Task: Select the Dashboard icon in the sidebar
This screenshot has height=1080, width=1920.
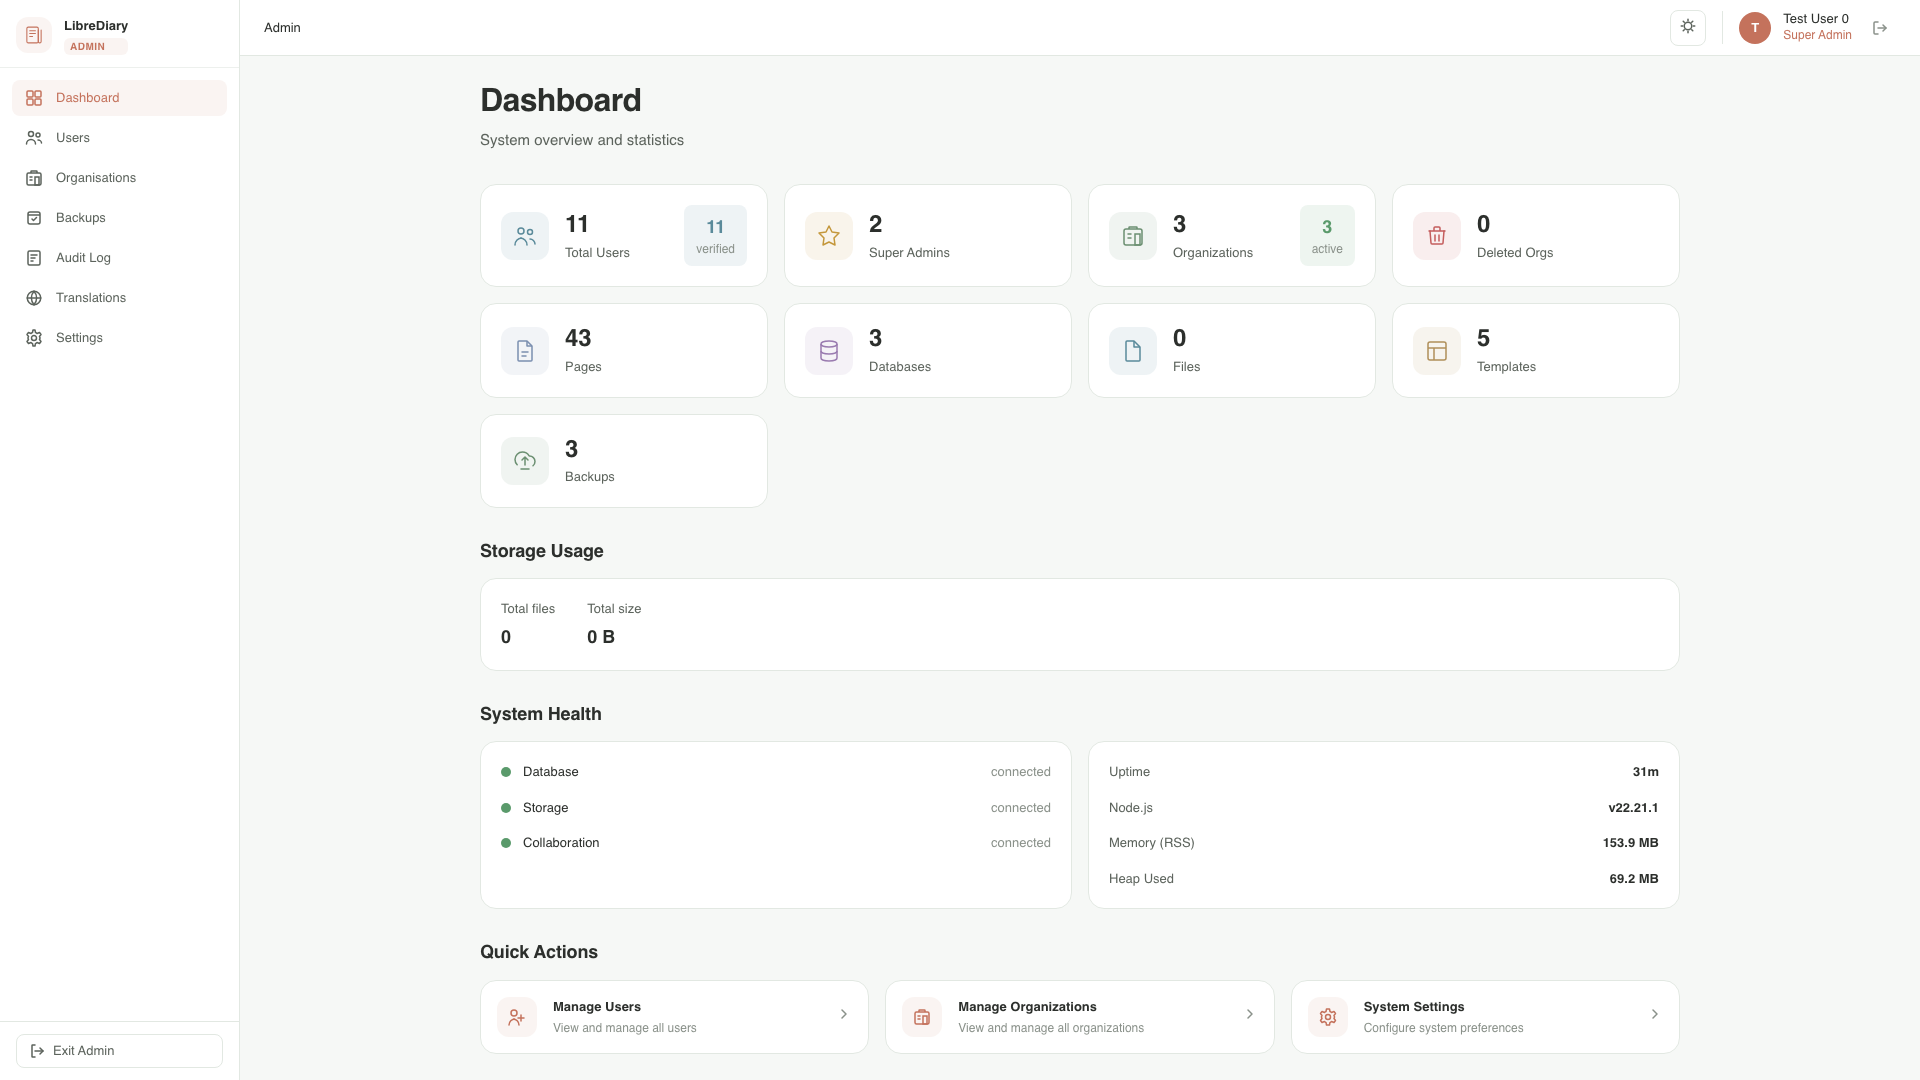Action: [x=35, y=97]
